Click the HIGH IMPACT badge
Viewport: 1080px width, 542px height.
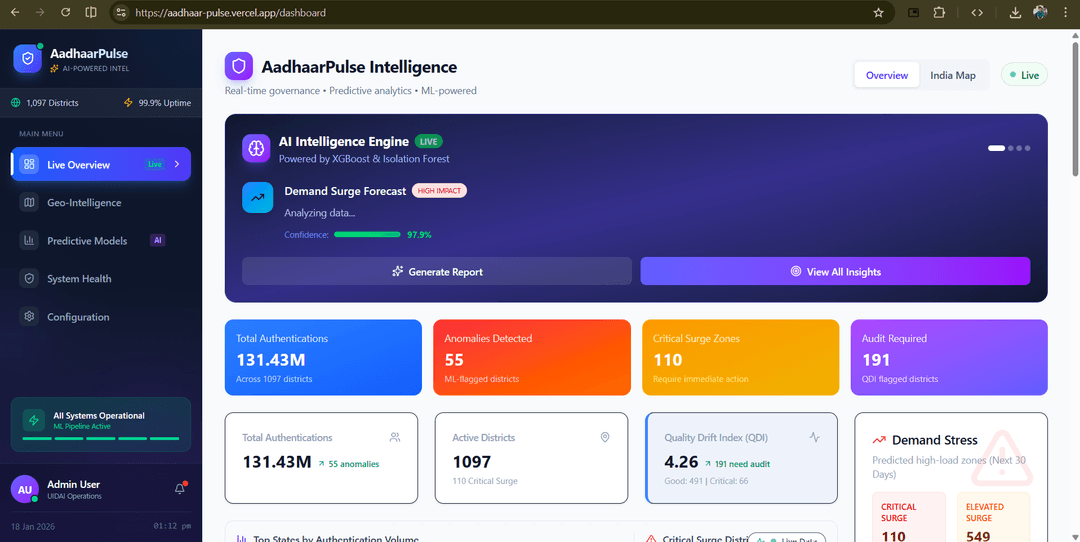click(439, 191)
